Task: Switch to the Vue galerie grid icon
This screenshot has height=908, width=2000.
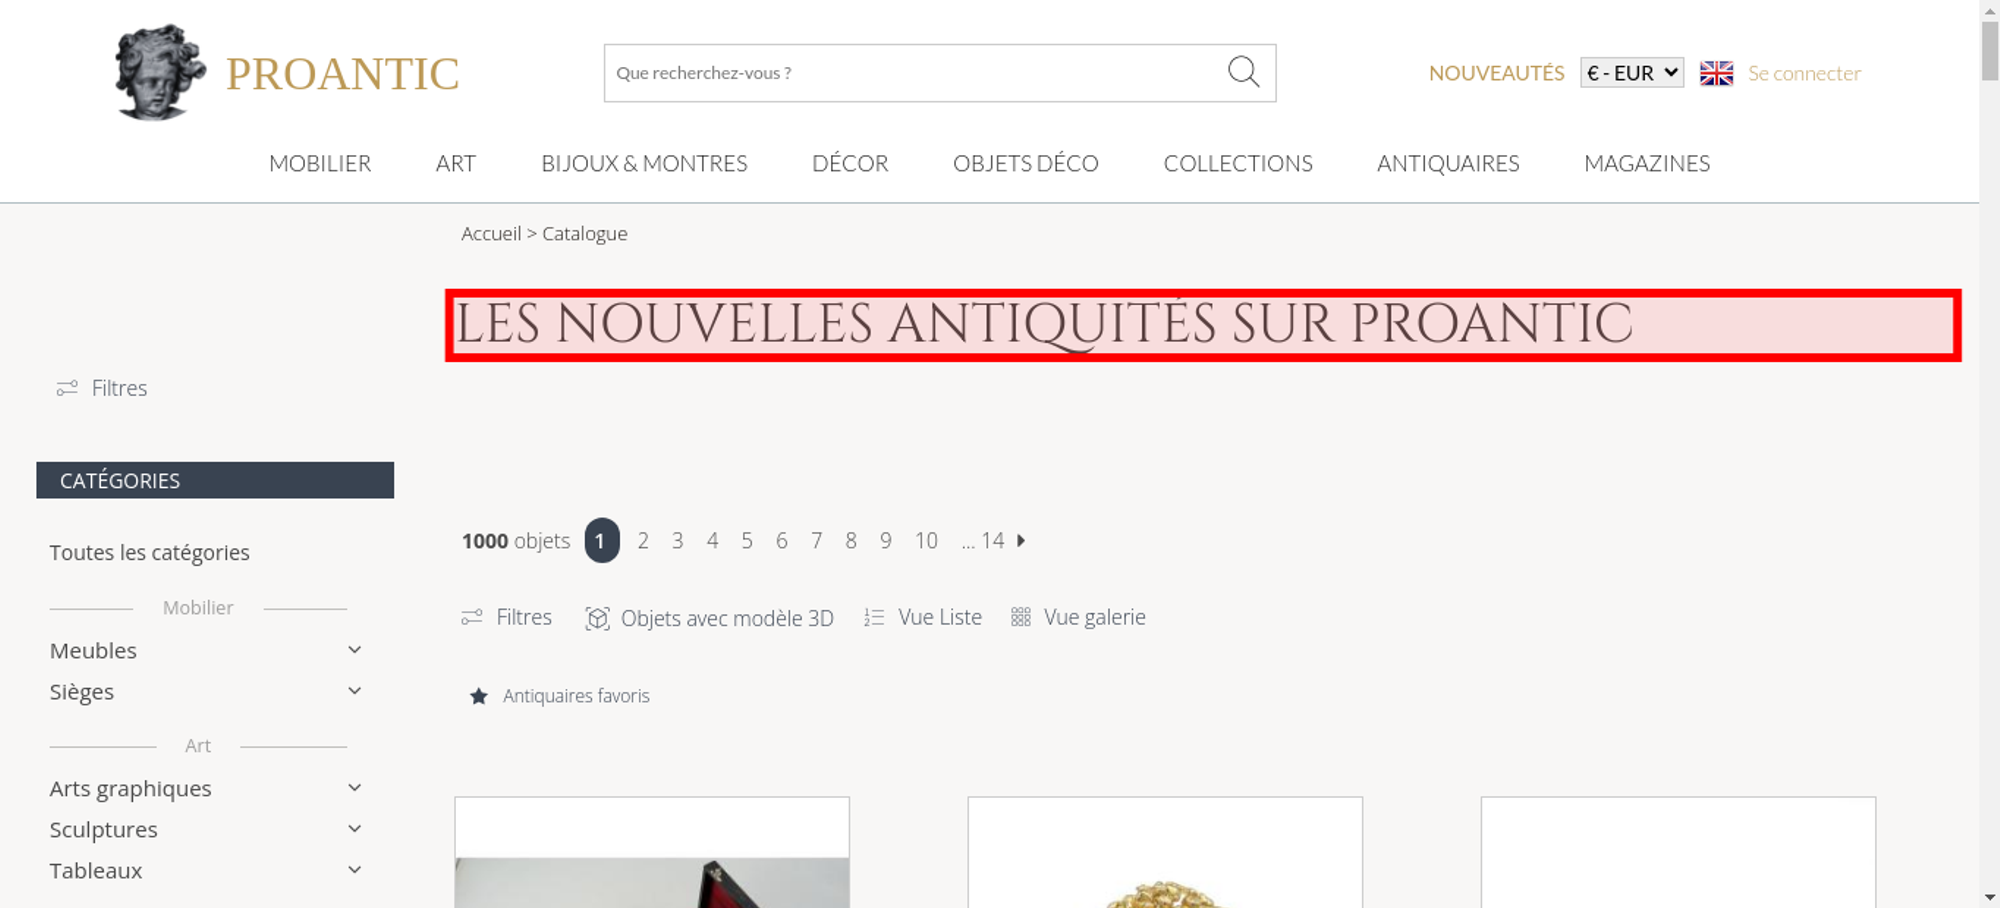Action: (x=1020, y=617)
